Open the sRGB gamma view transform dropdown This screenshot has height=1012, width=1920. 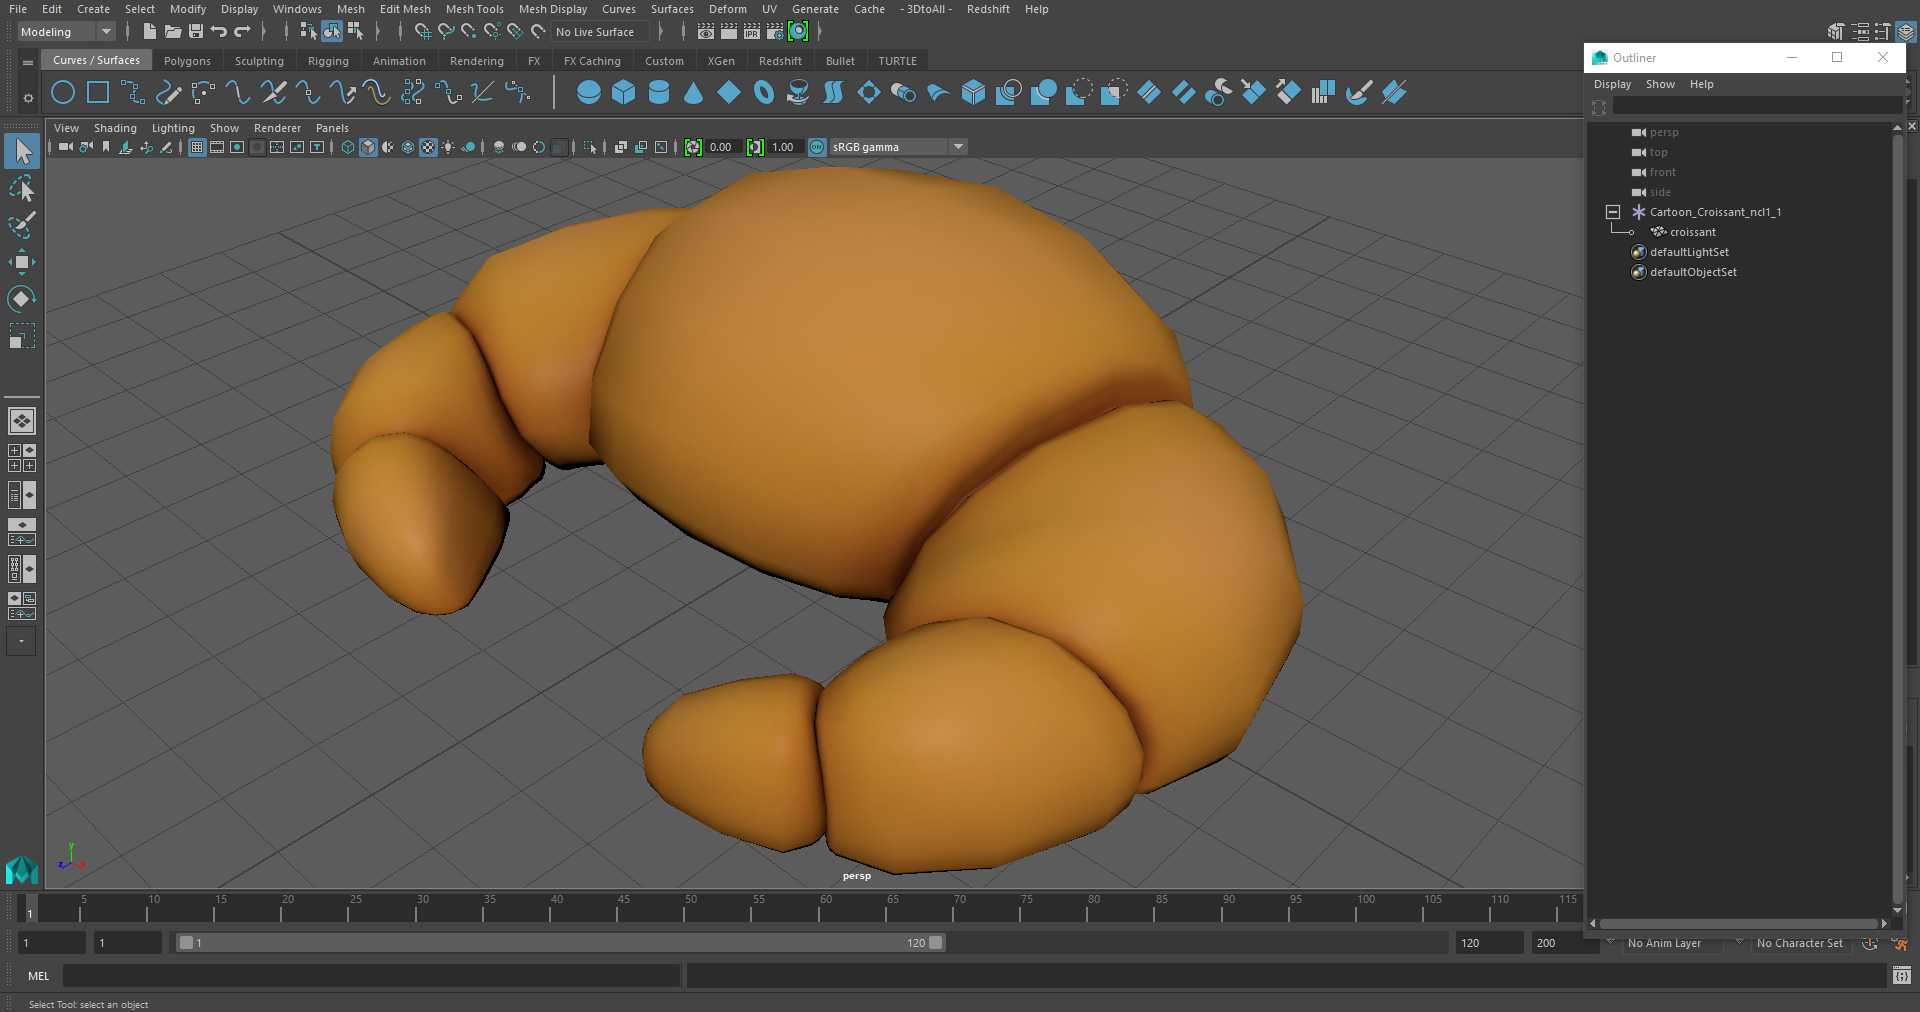(898, 147)
